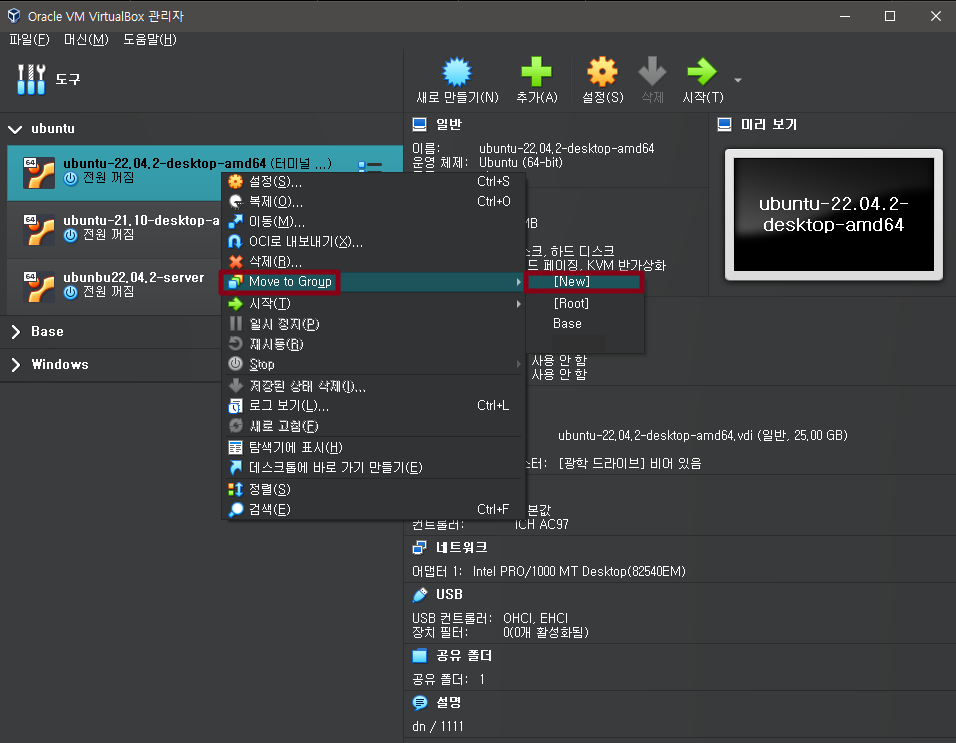This screenshot has width=956, height=743.
Task: Click the Shared Folders section icon
Action: (419, 656)
